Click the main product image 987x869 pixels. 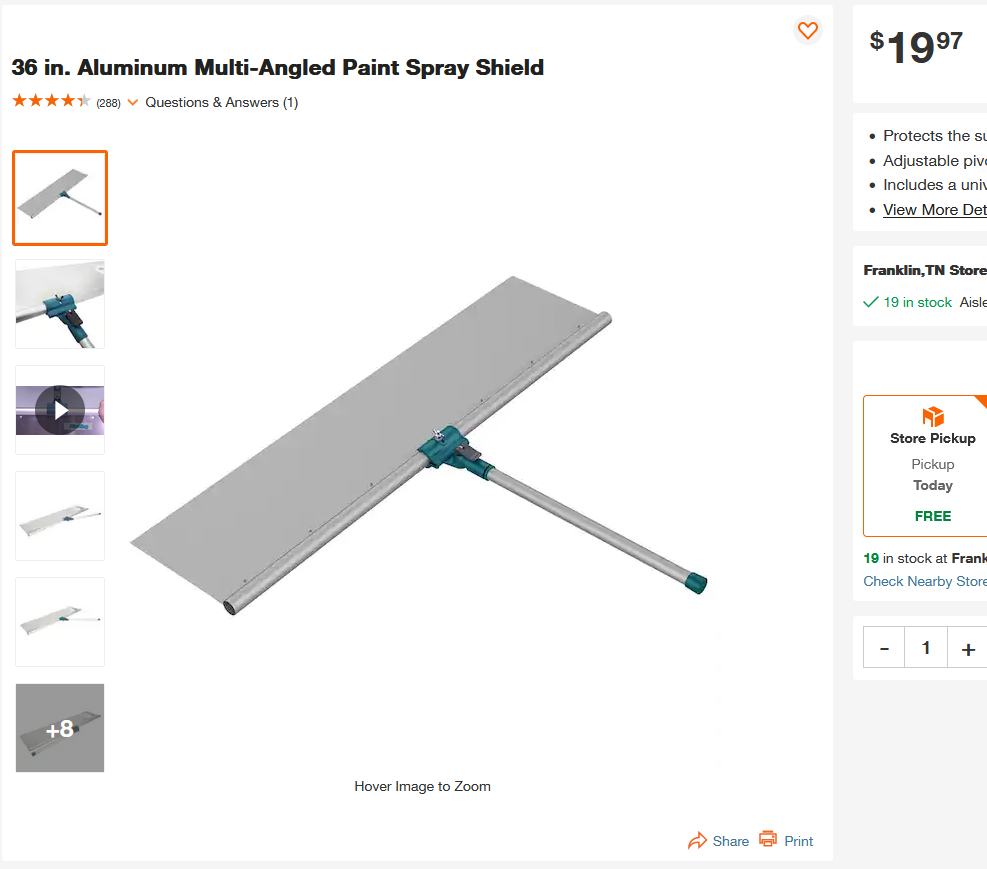420,445
